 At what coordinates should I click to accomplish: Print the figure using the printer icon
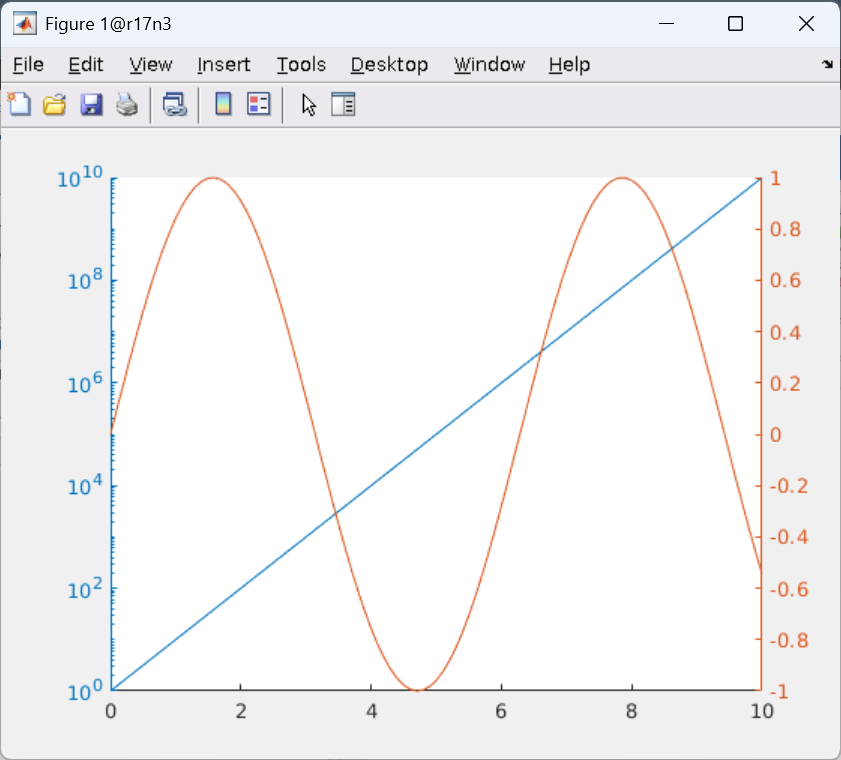127,104
